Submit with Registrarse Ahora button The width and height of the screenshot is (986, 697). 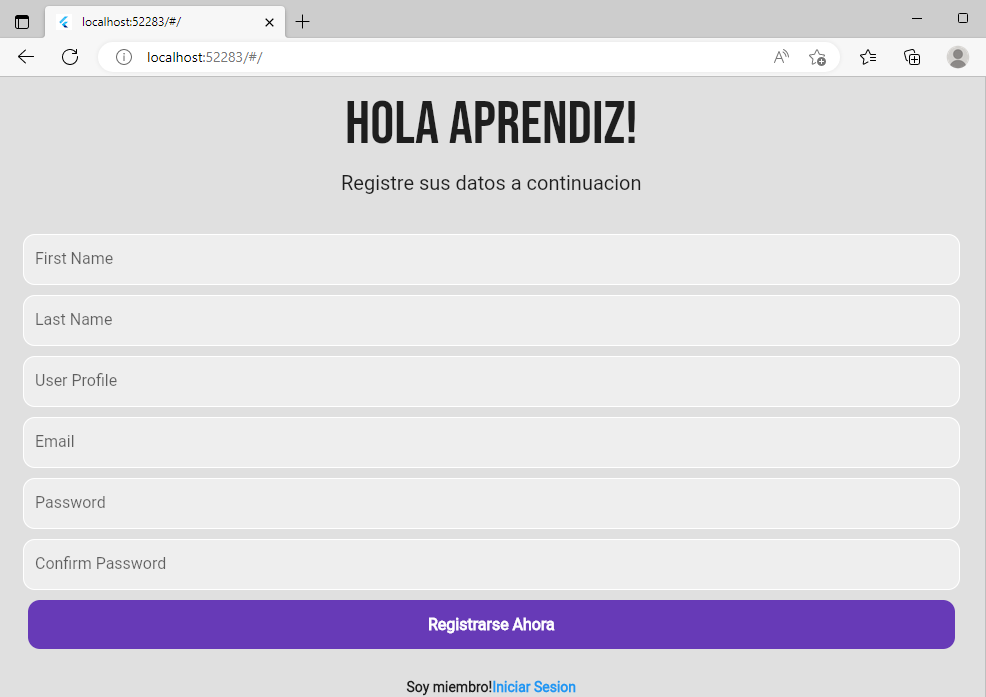(491, 625)
